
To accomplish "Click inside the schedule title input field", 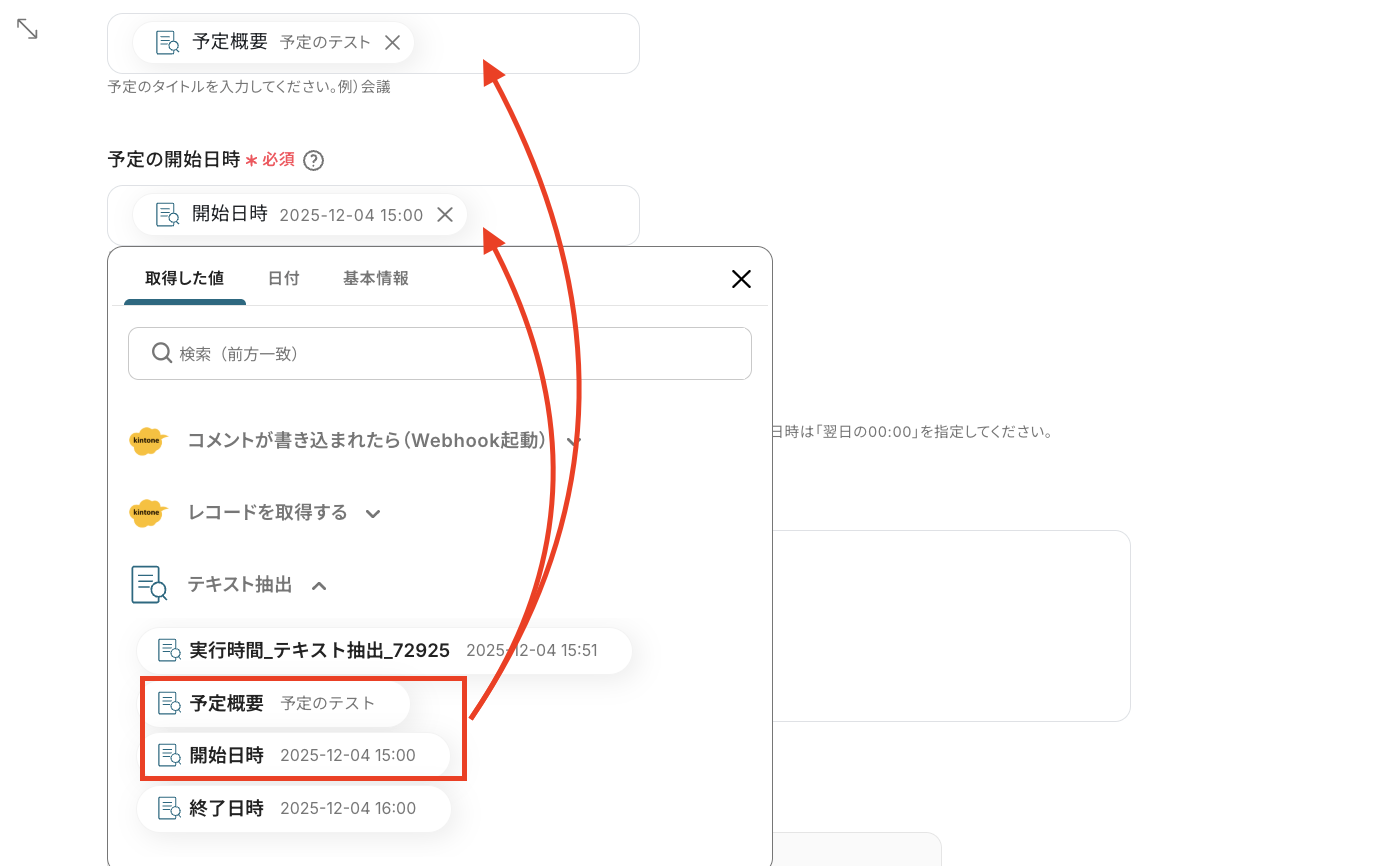I will 373,43.
